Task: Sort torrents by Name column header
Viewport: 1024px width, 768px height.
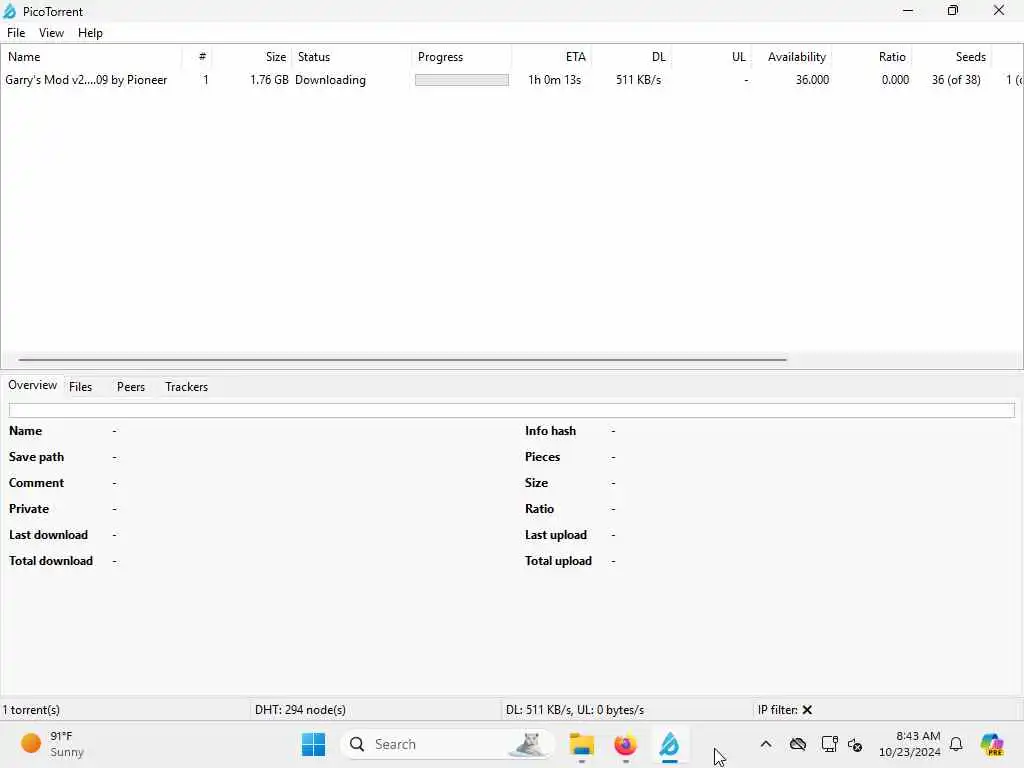Action: (x=91, y=57)
